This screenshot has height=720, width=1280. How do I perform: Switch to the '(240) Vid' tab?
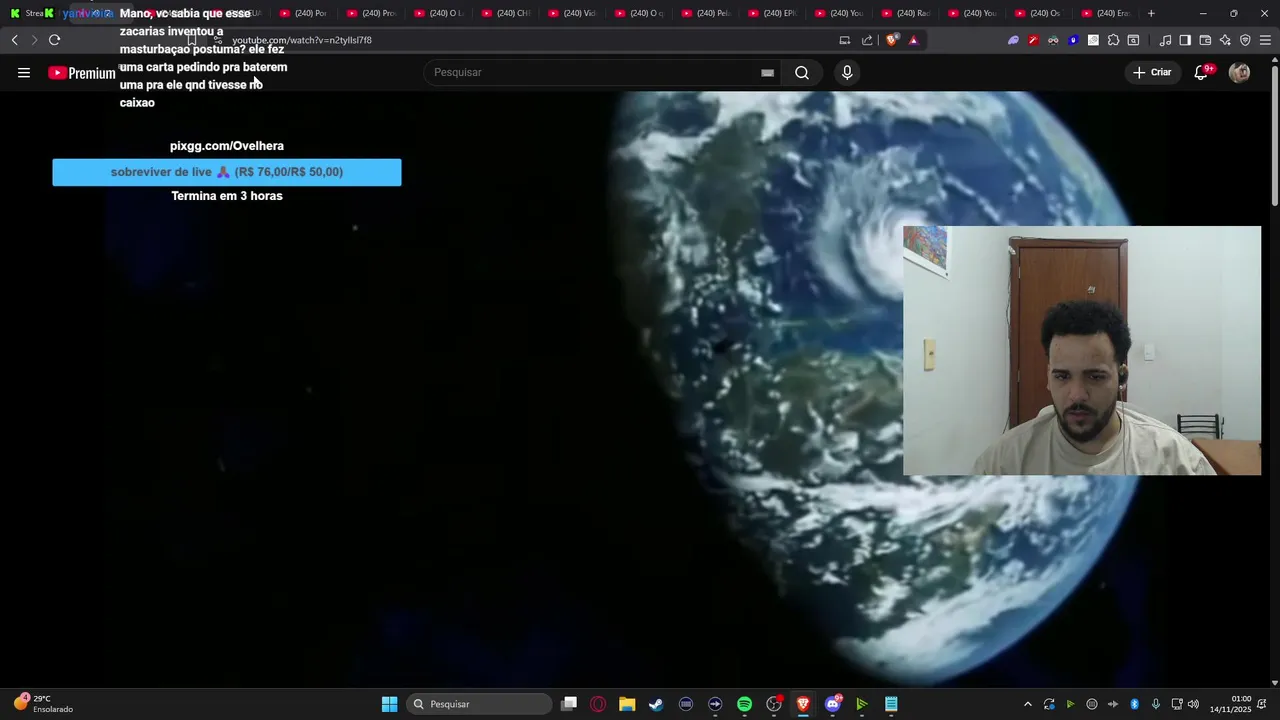pyautogui.click(x=572, y=13)
